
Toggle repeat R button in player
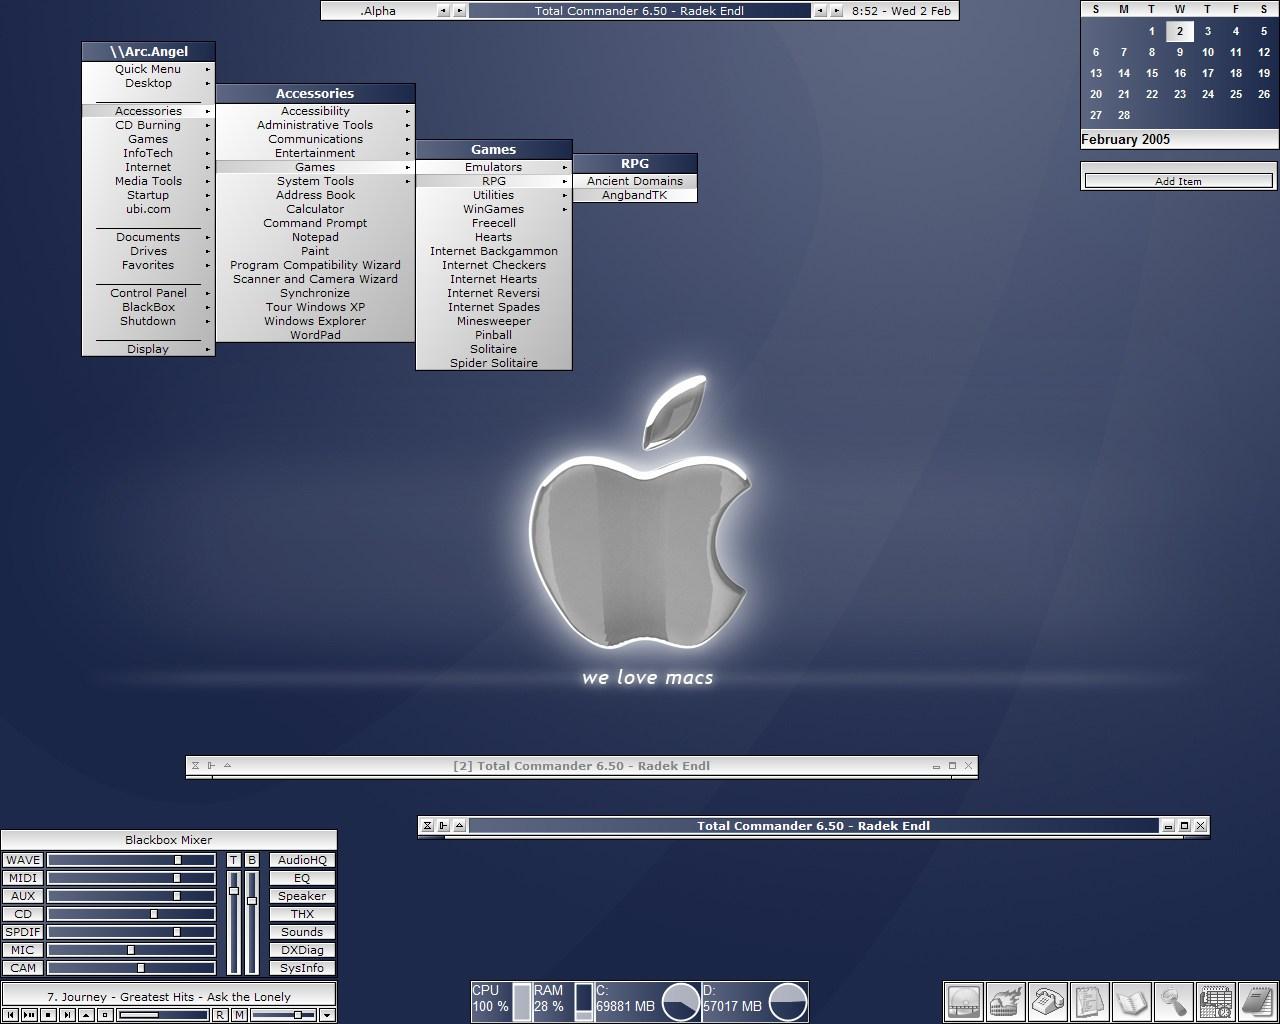[x=220, y=1015]
